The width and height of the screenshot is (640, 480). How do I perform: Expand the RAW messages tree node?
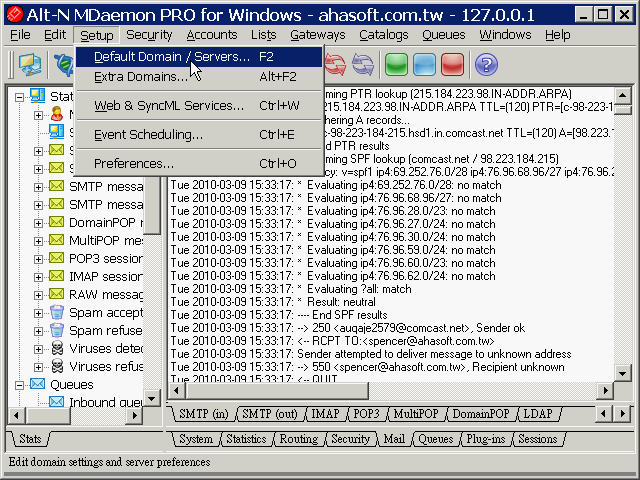(38, 295)
